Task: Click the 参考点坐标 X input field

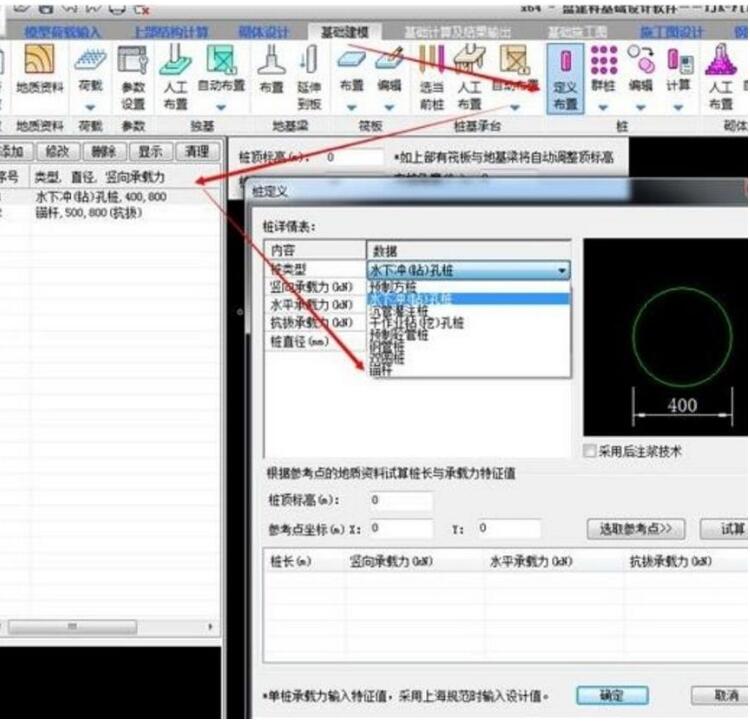Action: [401, 528]
